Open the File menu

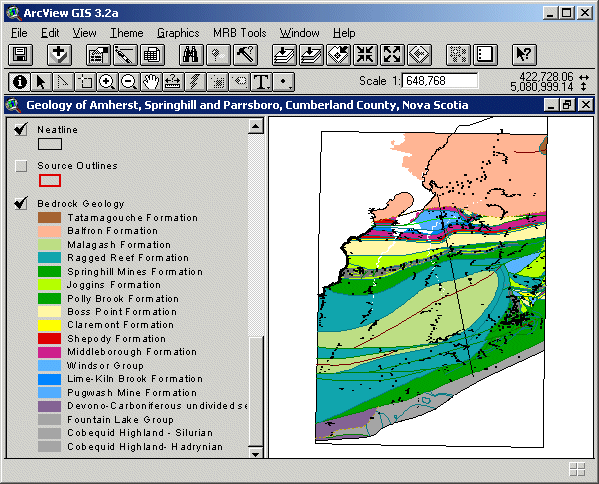click(x=19, y=33)
